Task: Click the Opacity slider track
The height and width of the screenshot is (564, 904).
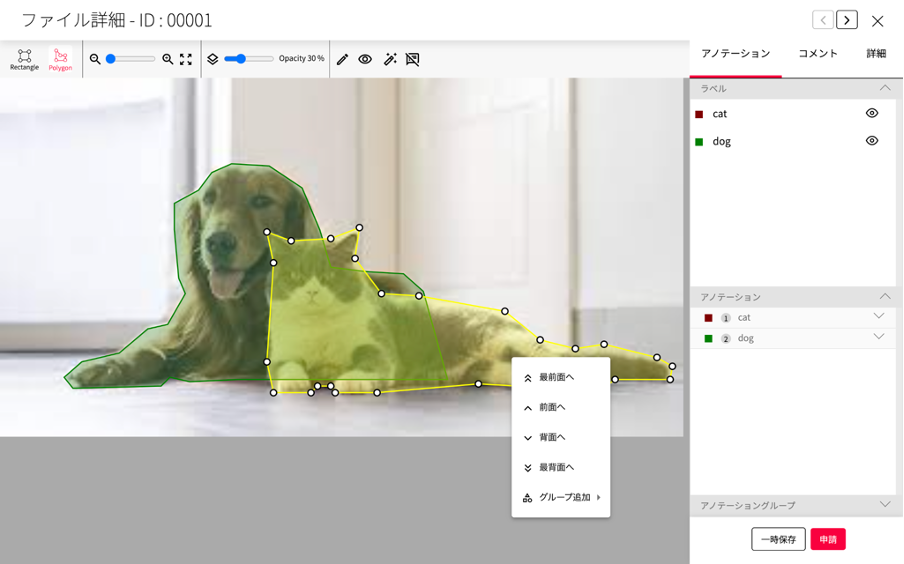Action: [x=249, y=59]
